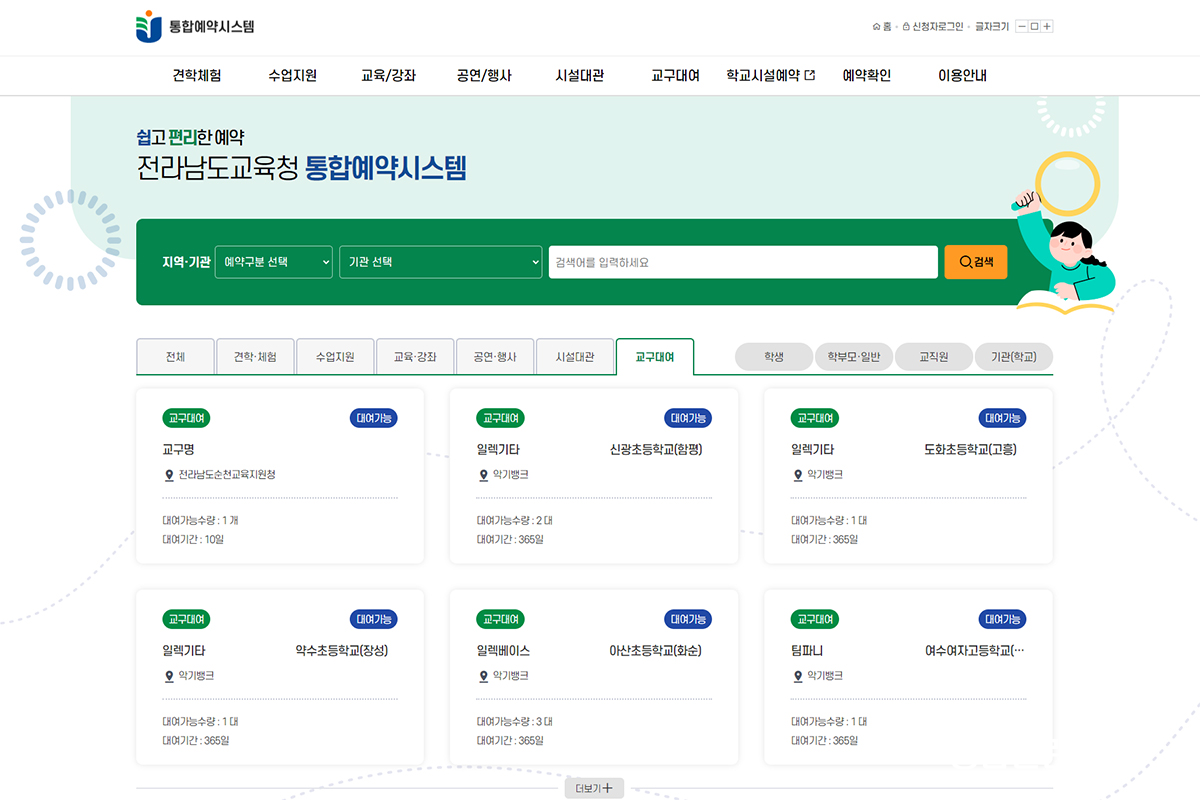Toggle the 학생 audience filter

pos(774,357)
